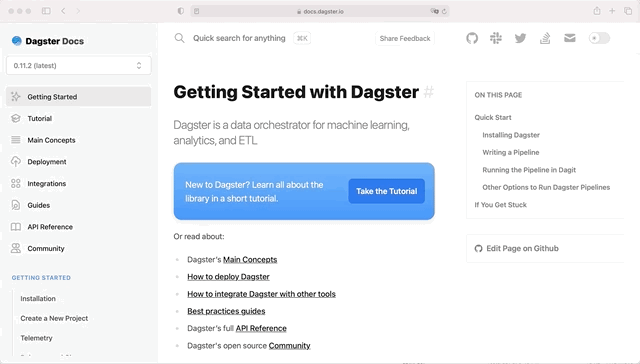Click Create a New Project link
The image size is (640, 364).
[54, 318]
